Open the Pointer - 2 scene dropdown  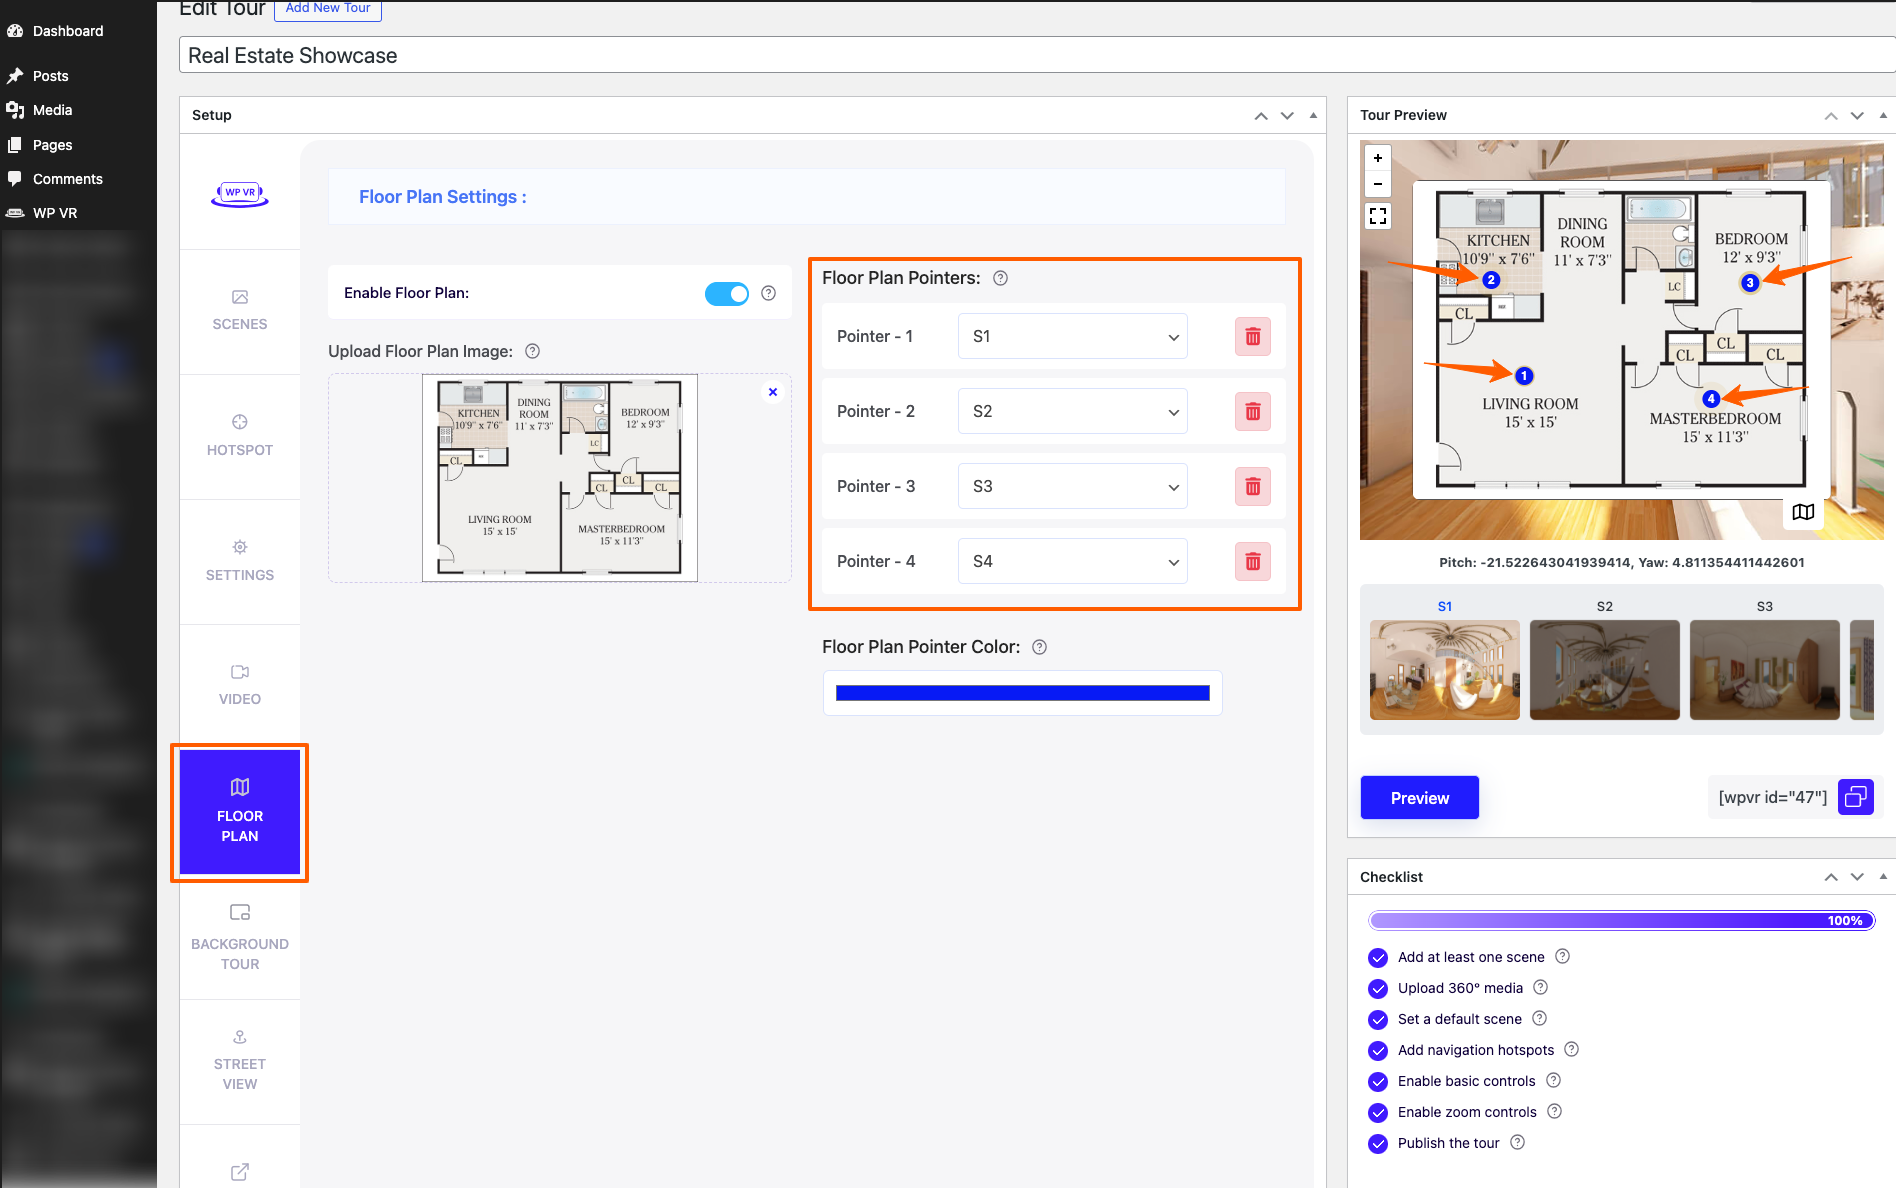tap(1072, 412)
